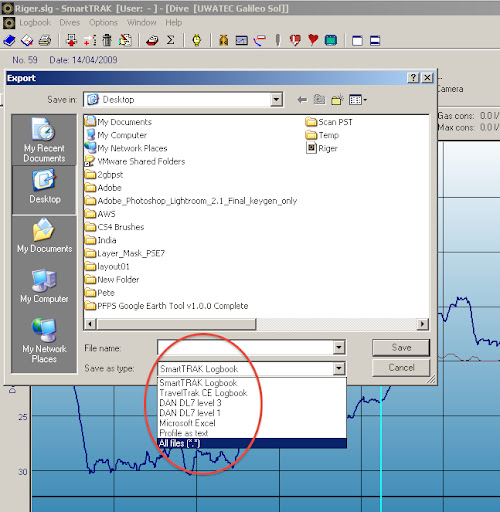Image resolution: width=500 pixels, height=512 pixels.
Task: Click the gray thermometer toolbar icon
Action: tap(277, 40)
